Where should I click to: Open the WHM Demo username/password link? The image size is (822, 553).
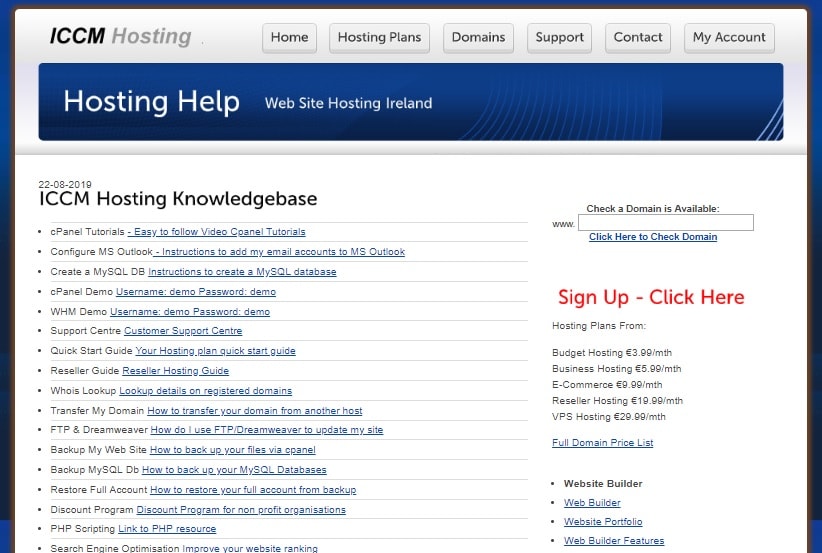(190, 311)
